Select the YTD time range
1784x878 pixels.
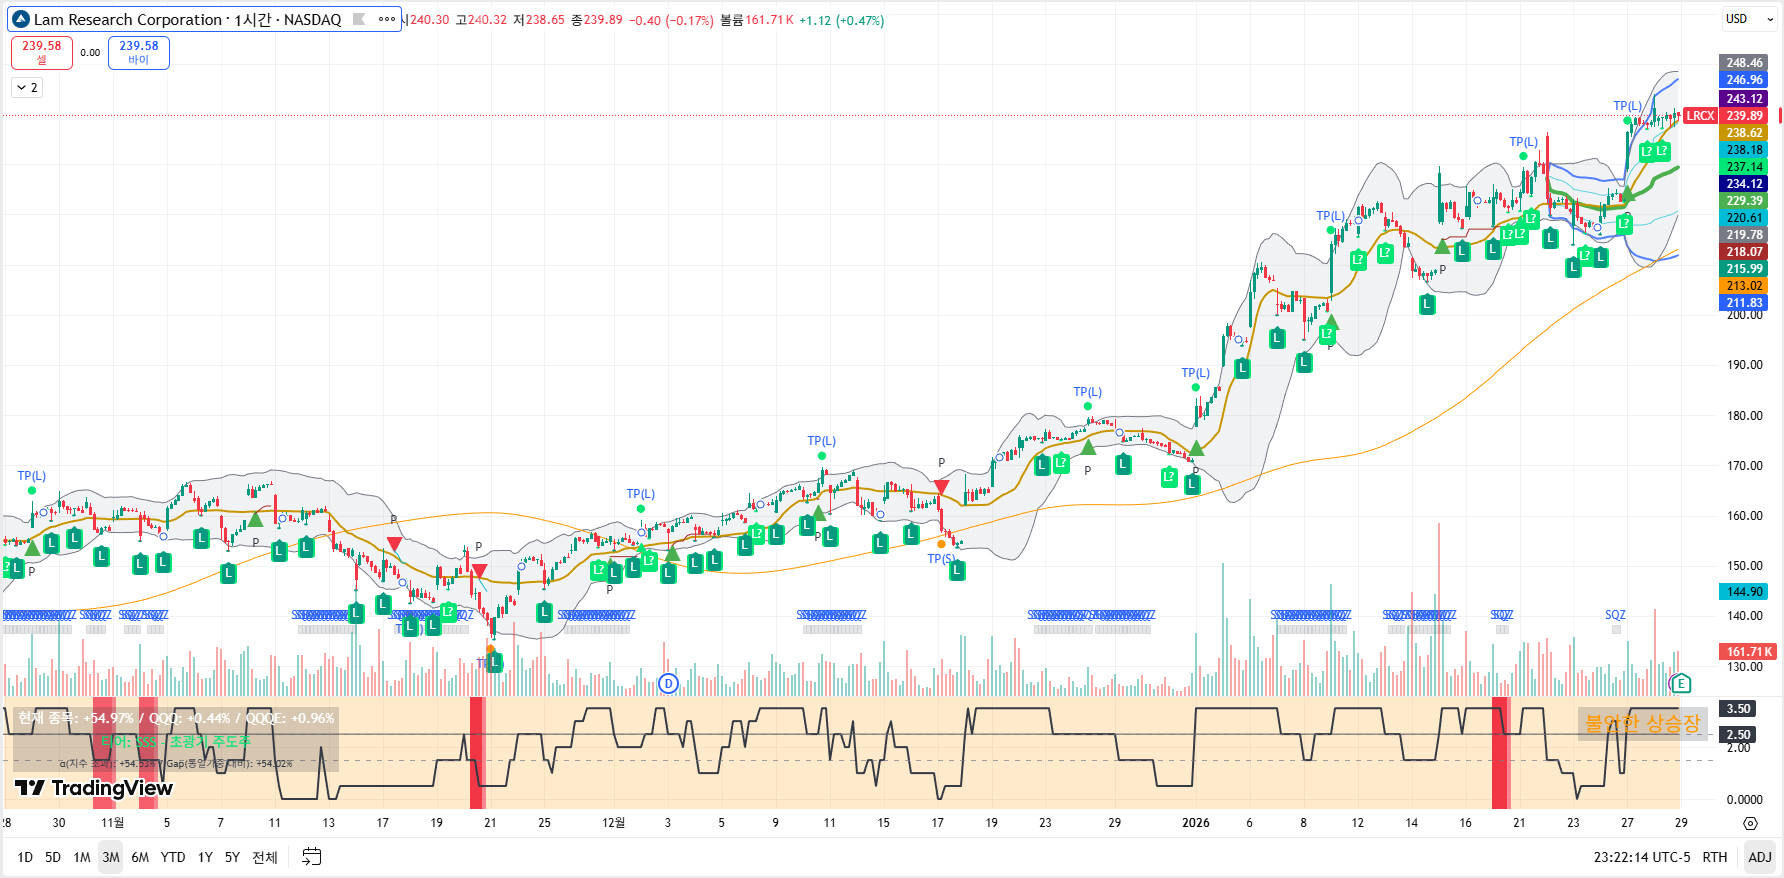173,857
